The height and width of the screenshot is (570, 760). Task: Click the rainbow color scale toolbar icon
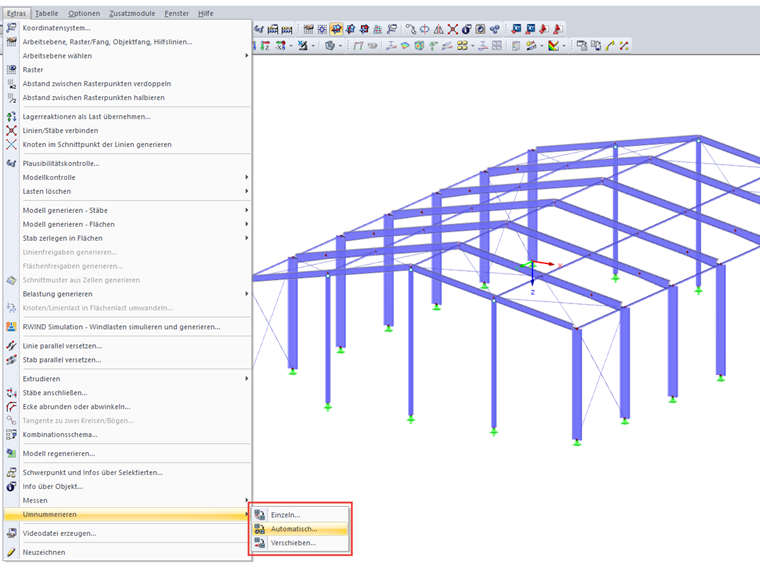click(x=553, y=46)
